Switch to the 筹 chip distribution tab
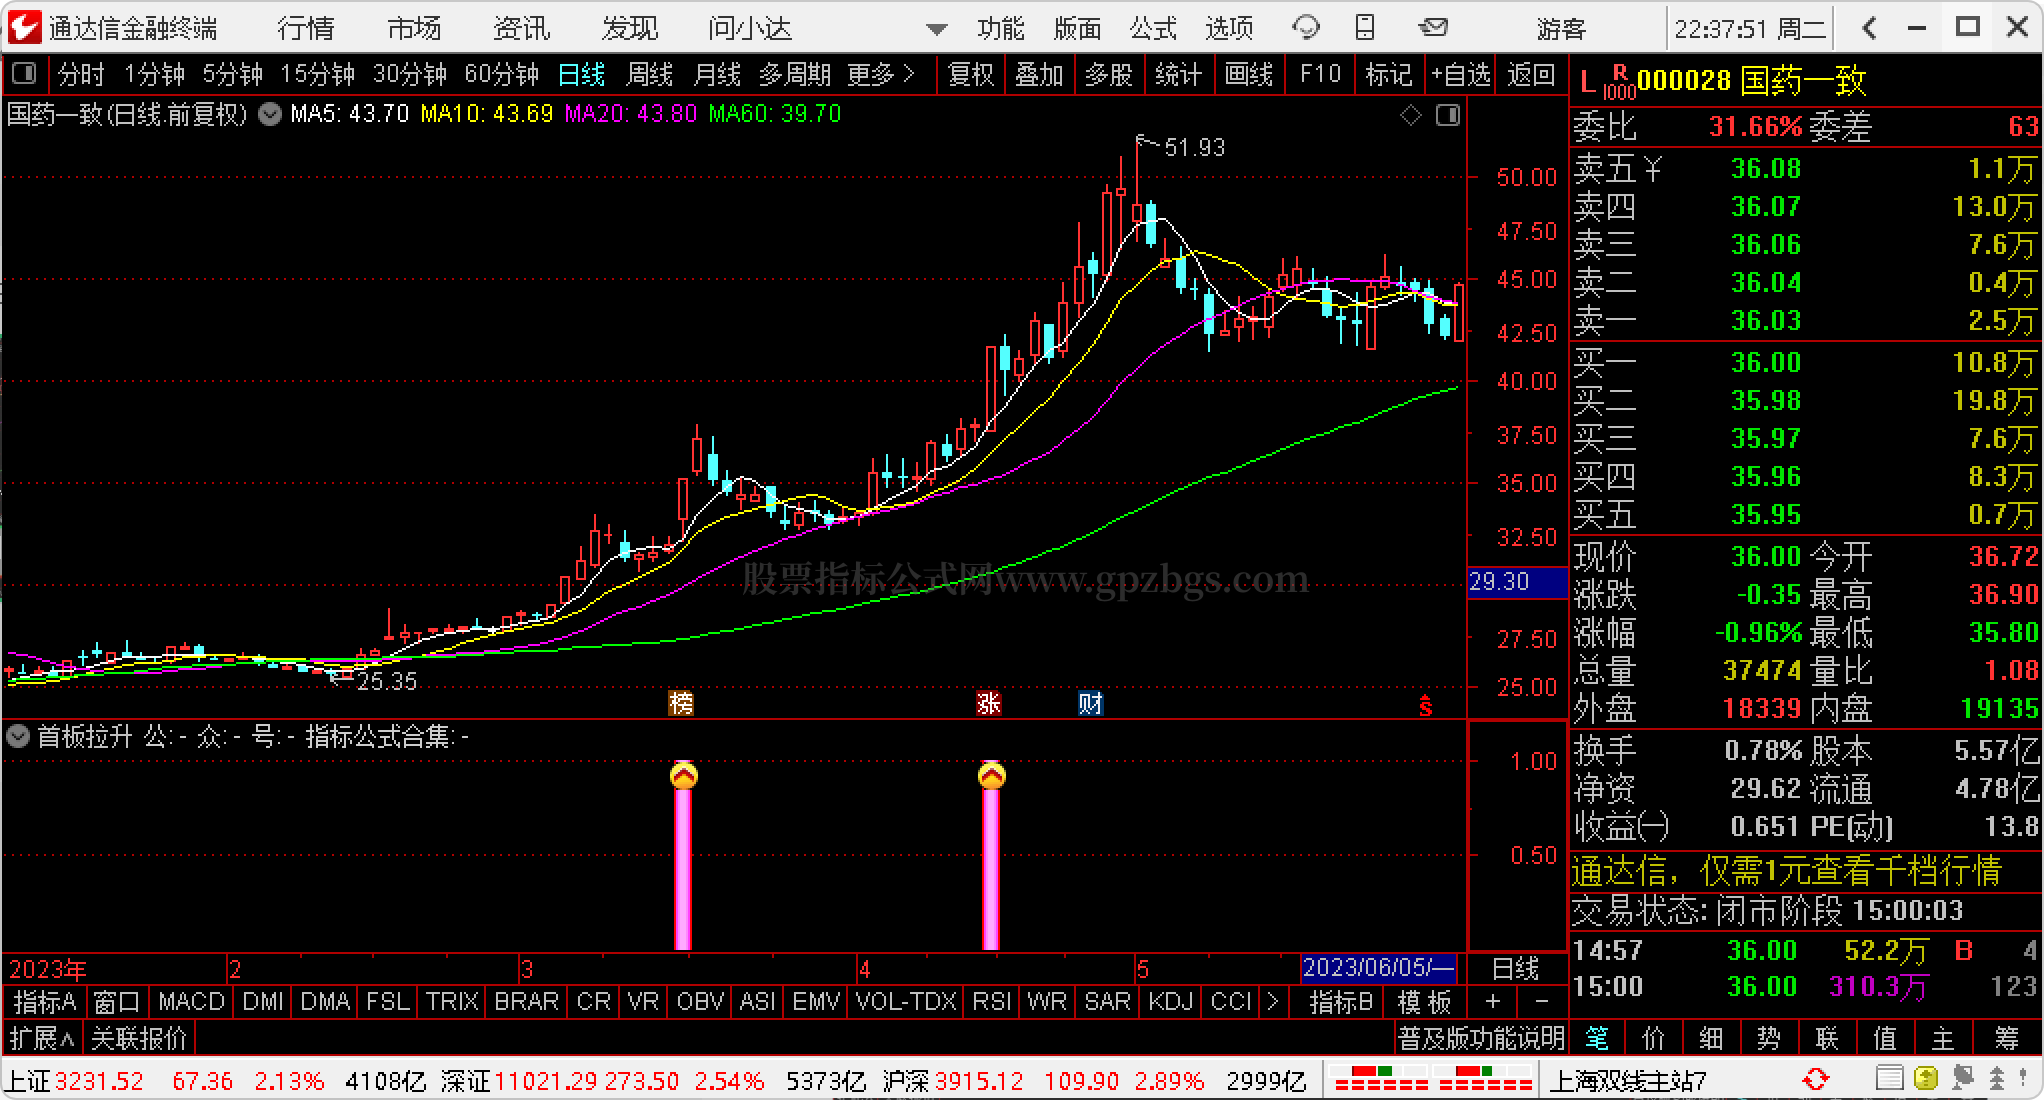Screen dimensions: 2044x1100 tap(2006, 1038)
